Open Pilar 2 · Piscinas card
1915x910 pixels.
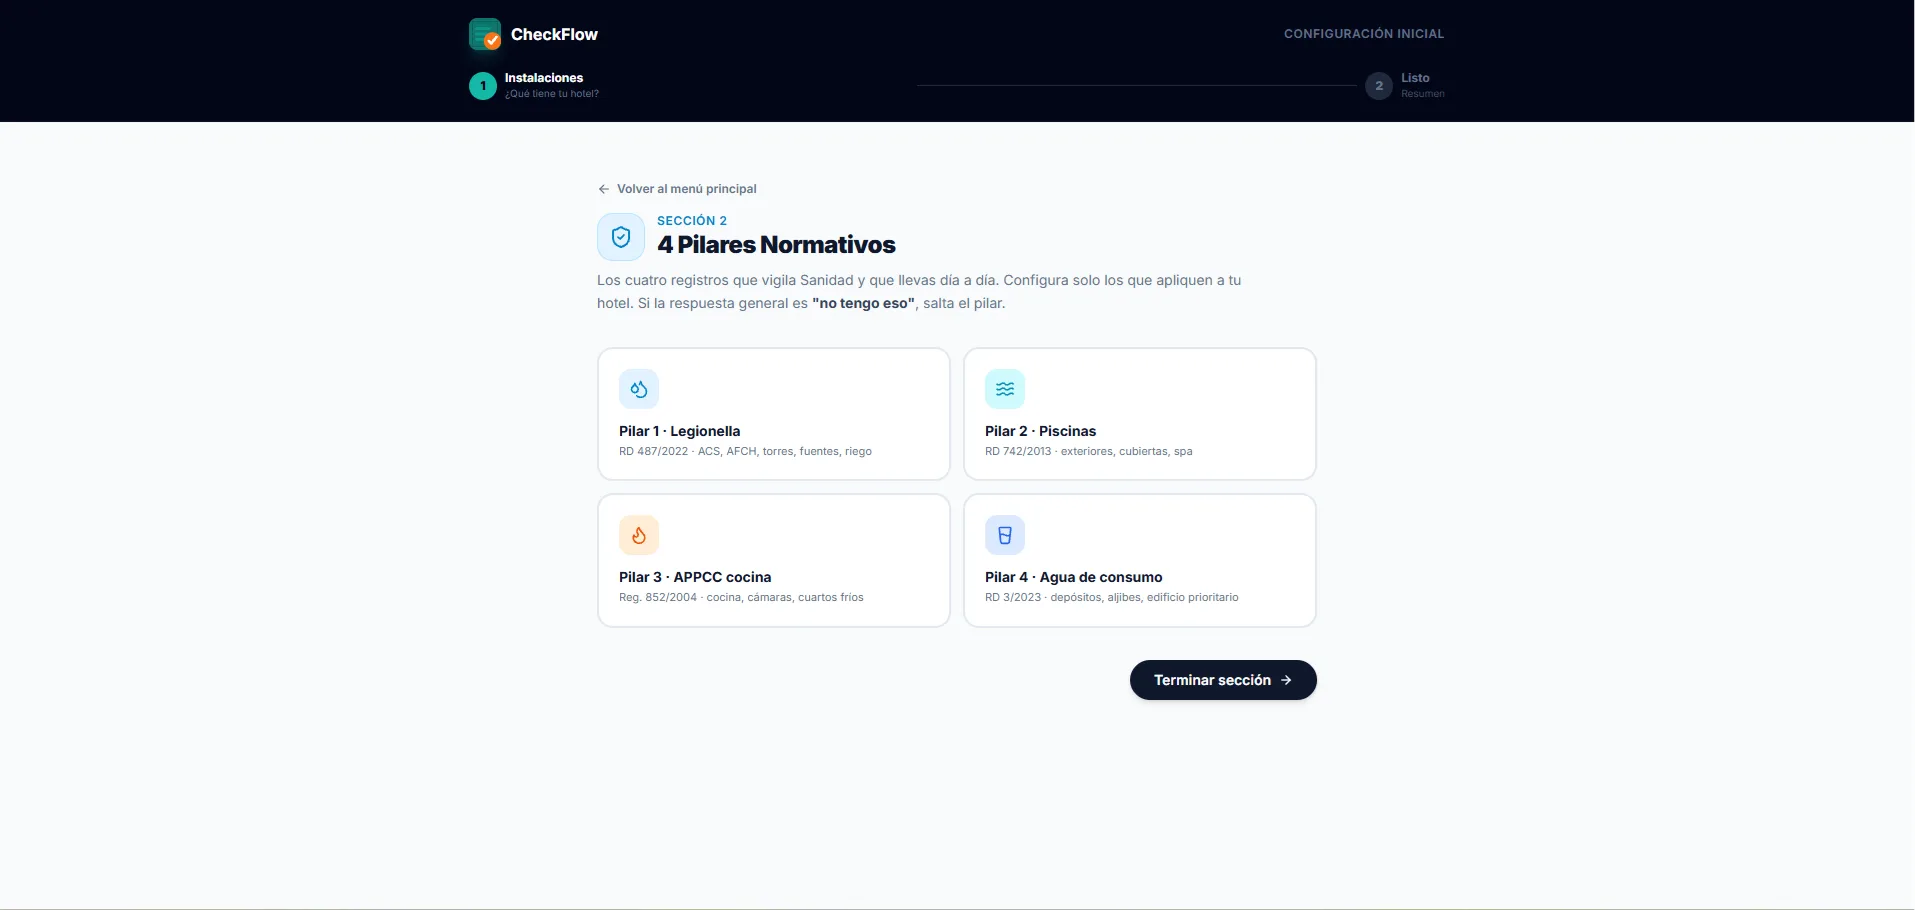tap(1140, 414)
